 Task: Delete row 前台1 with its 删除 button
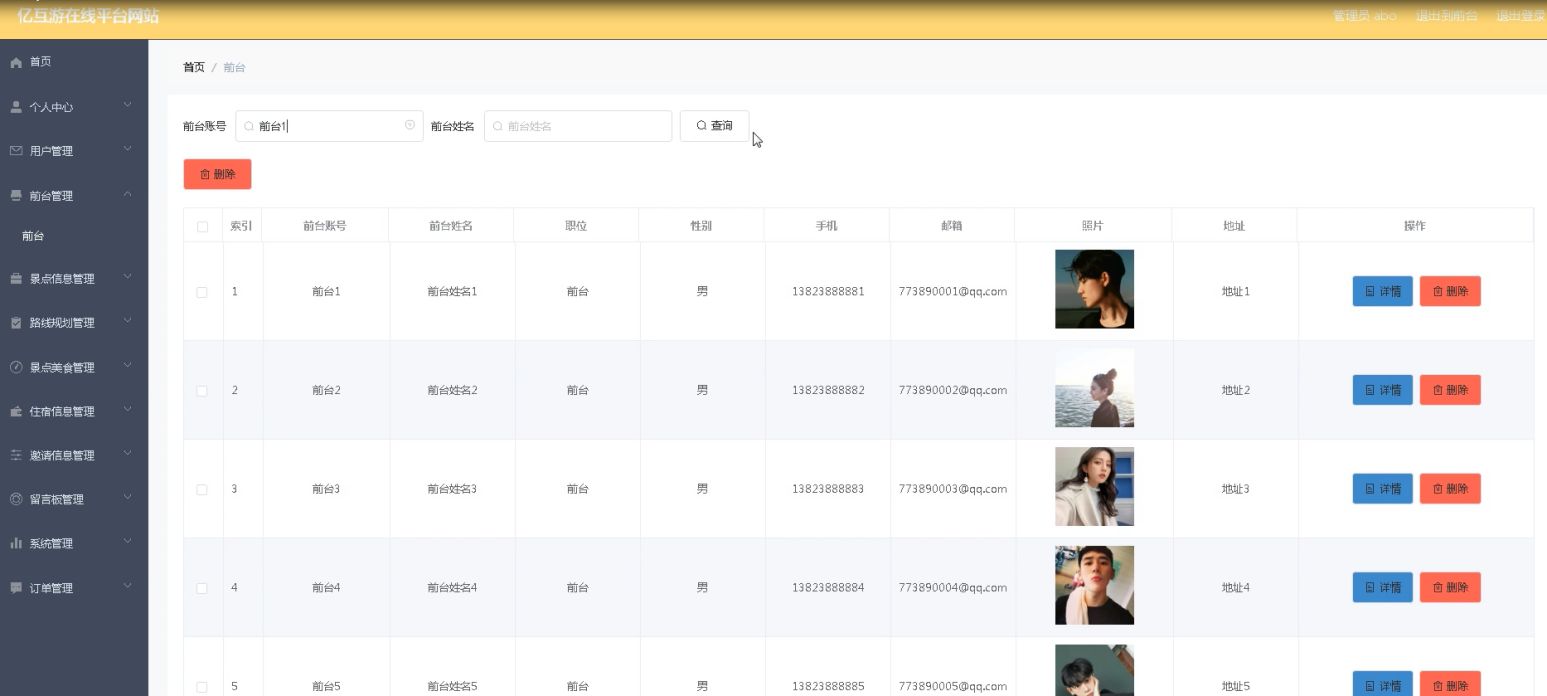click(1450, 292)
